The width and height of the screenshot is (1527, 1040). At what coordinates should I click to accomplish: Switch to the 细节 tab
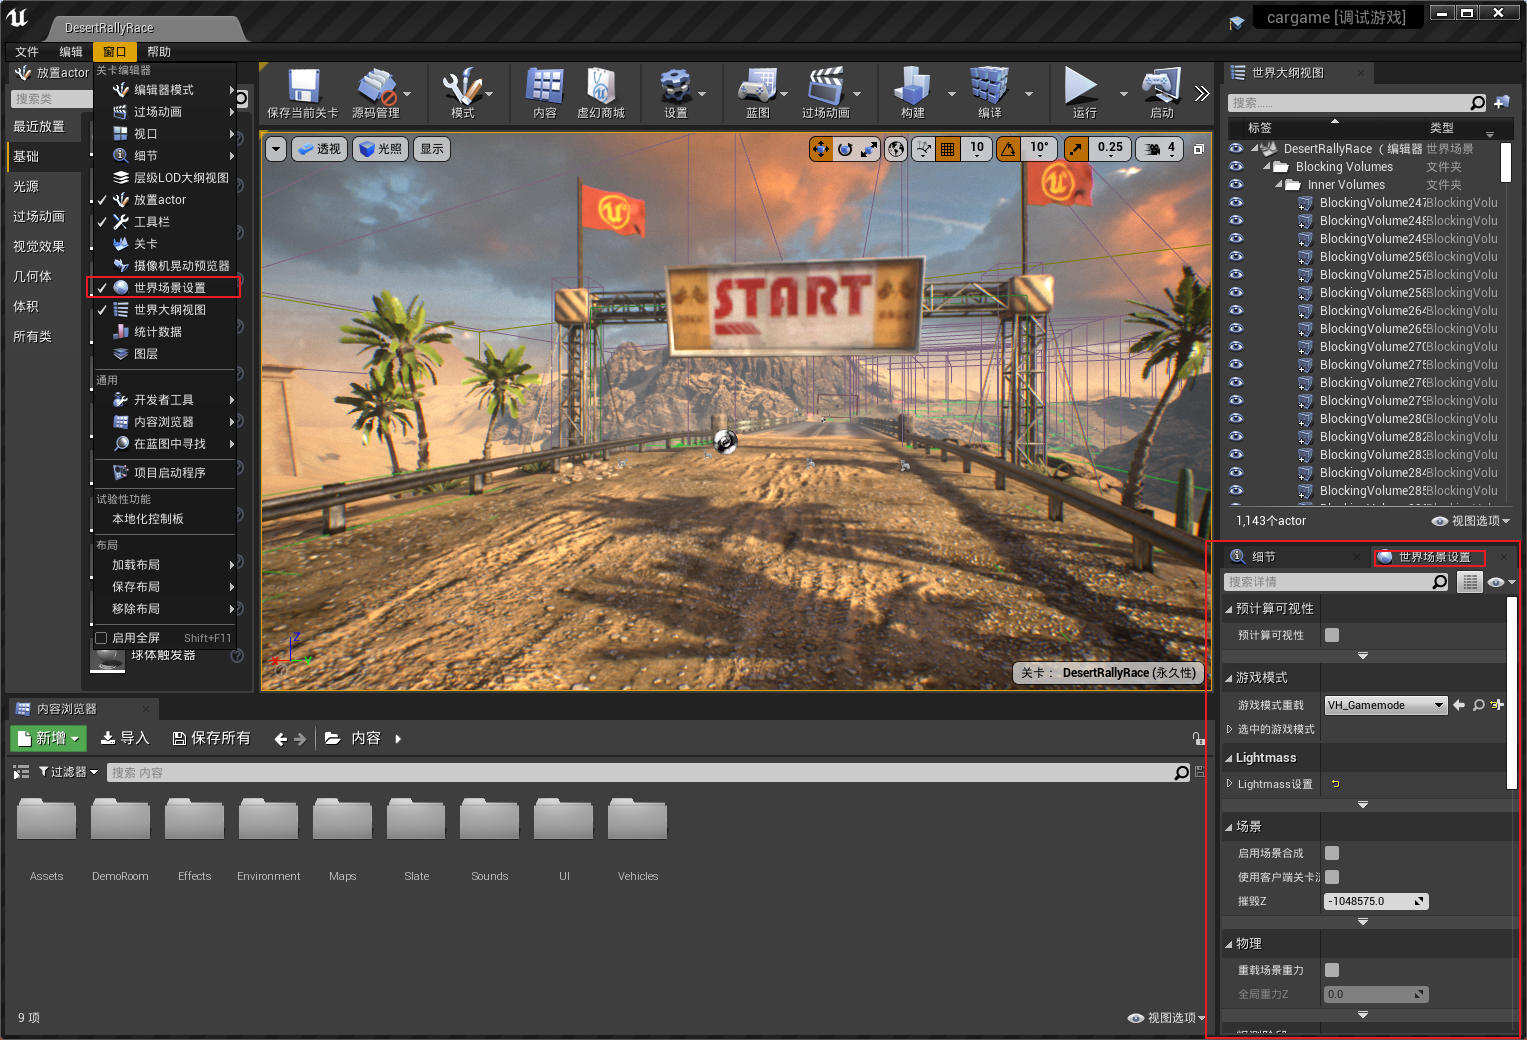click(x=1262, y=556)
